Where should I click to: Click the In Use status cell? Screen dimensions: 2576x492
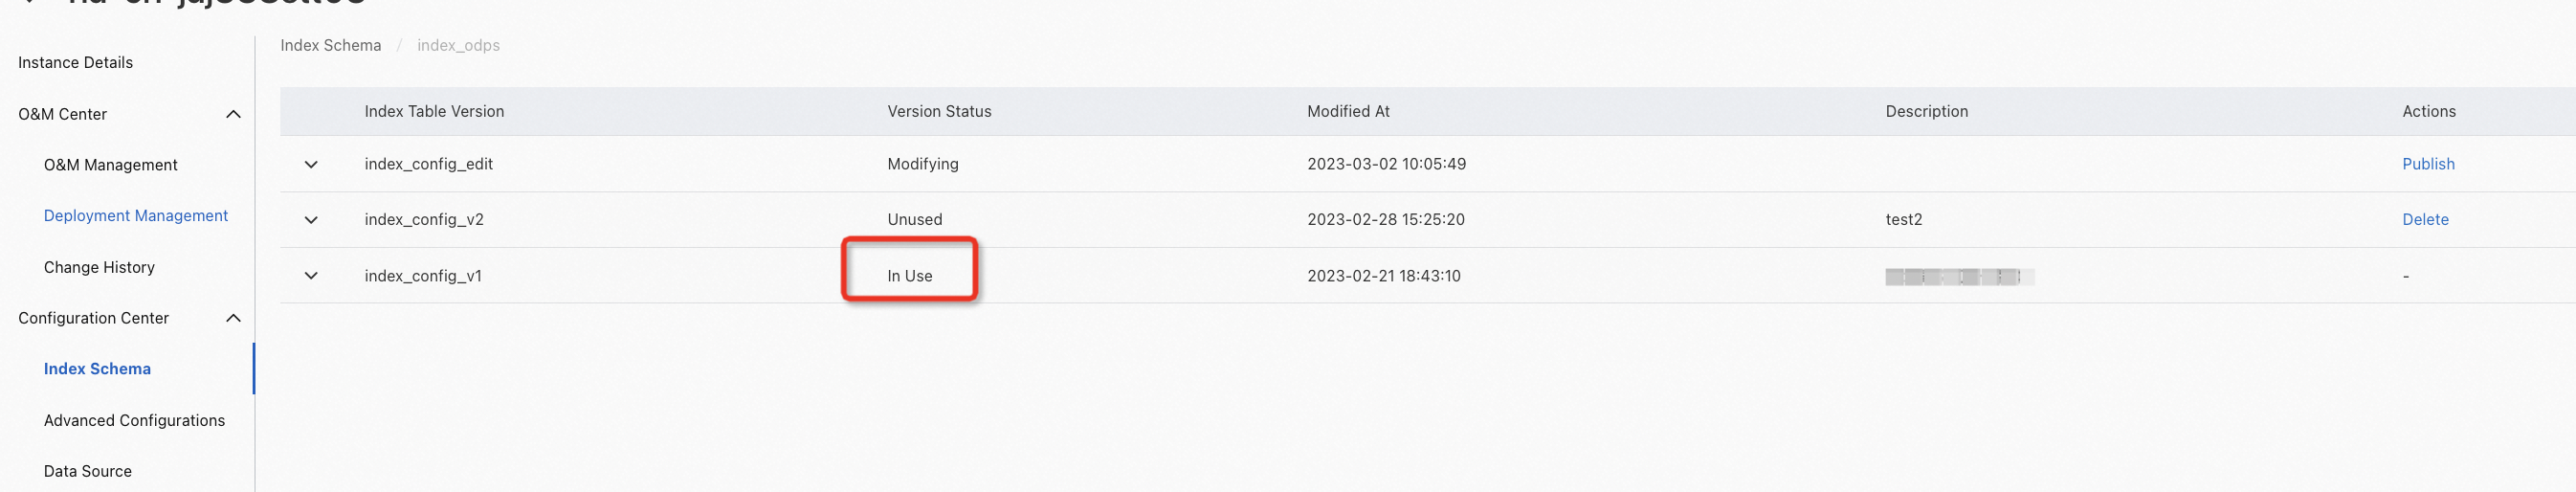(x=909, y=276)
